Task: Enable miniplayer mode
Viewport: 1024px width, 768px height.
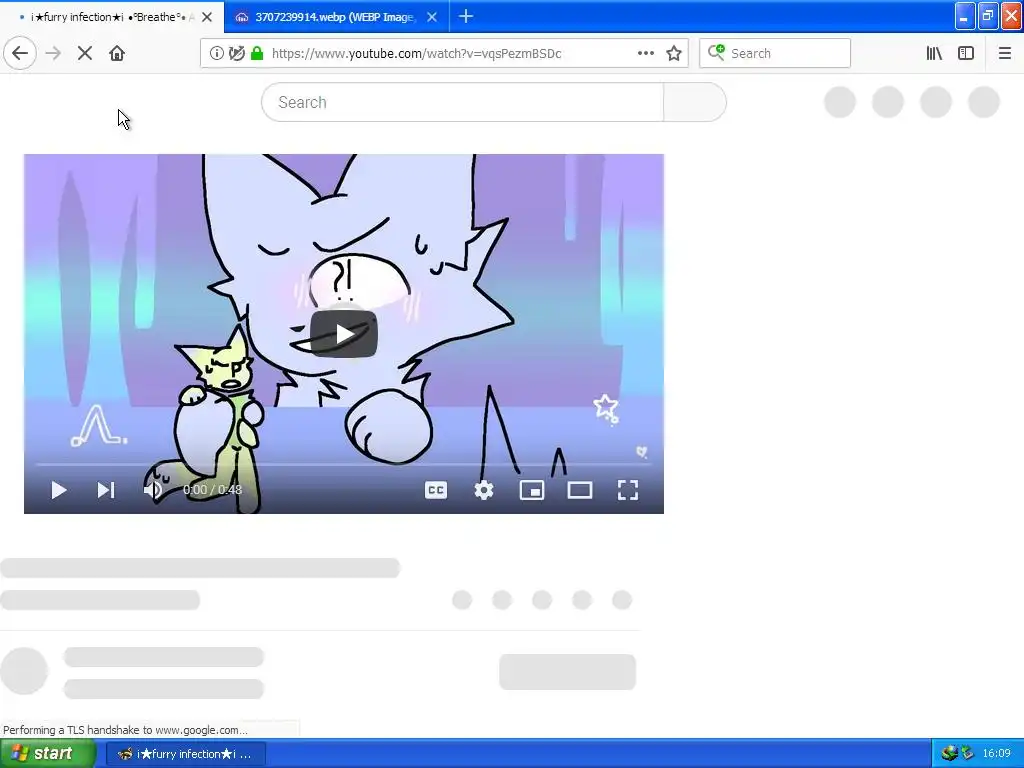Action: pos(532,490)
